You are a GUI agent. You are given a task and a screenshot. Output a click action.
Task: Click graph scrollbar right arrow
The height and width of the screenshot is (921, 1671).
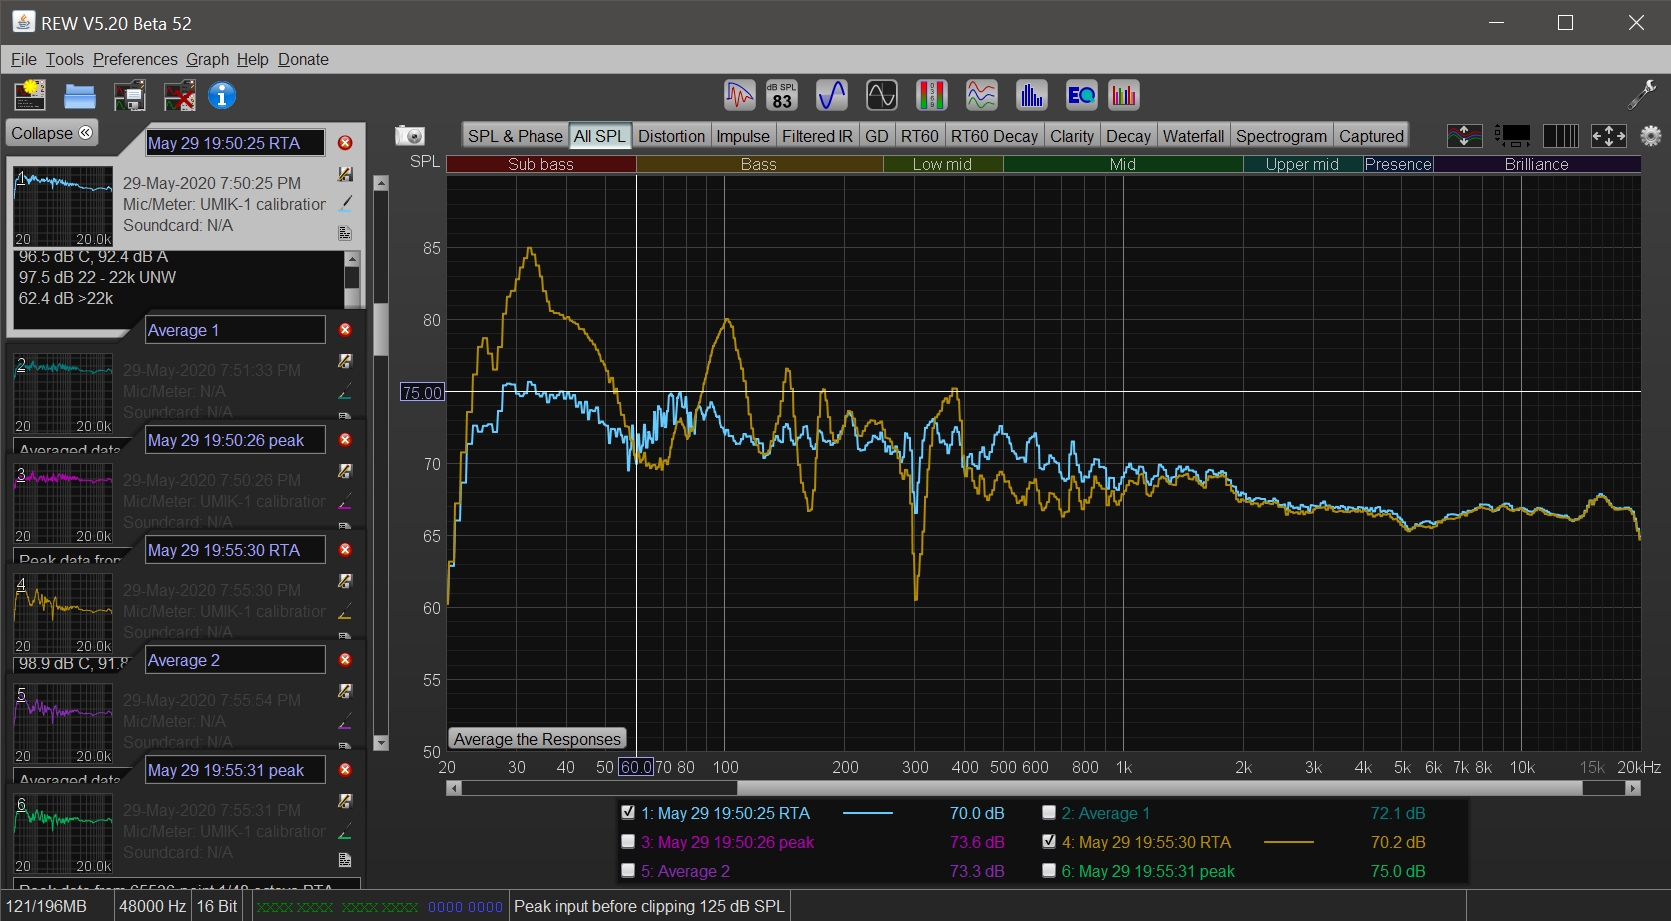point(1633,788)
